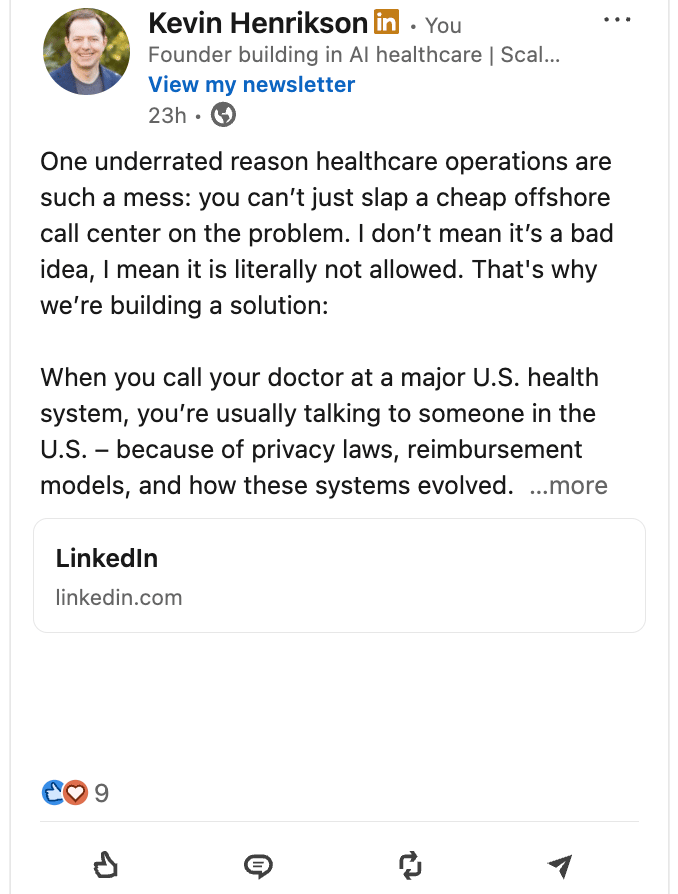The height and width of the screenshot is (894, 678).
Task: Click the Send paper-plane icon
Action: pyautogui.click(x=561, y=865)
